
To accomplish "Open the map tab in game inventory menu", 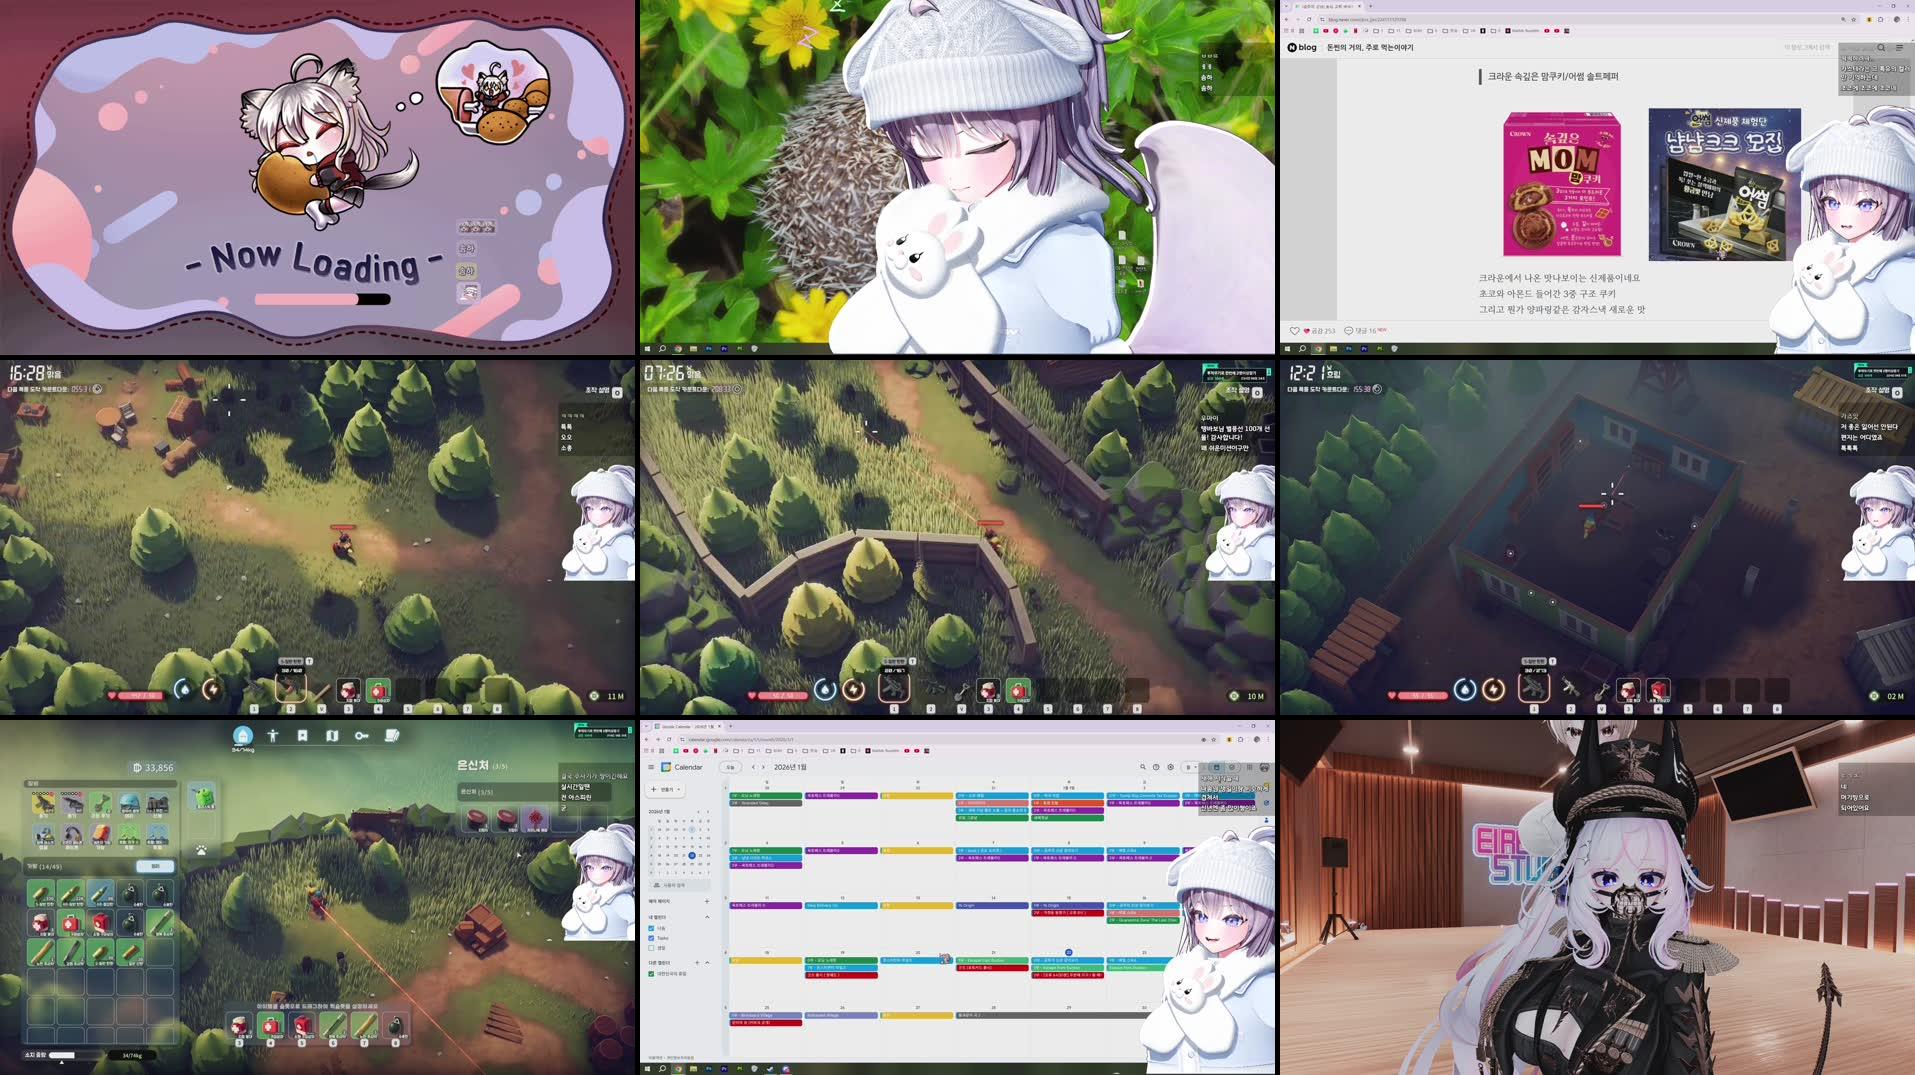I will pyautogui.click(x=332, y=735).
